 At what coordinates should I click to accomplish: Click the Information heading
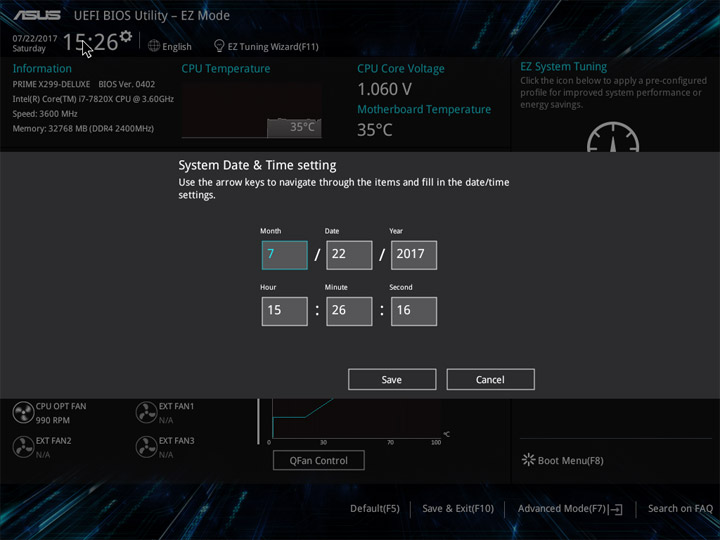42,68
